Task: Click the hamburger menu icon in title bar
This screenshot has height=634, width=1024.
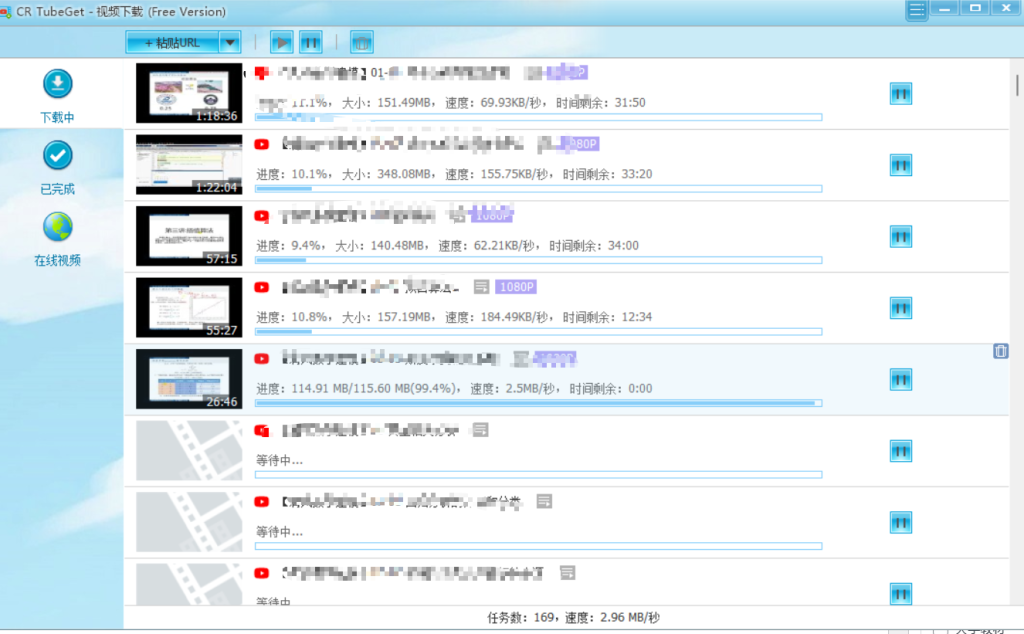Action: click(x=915, y=10)
